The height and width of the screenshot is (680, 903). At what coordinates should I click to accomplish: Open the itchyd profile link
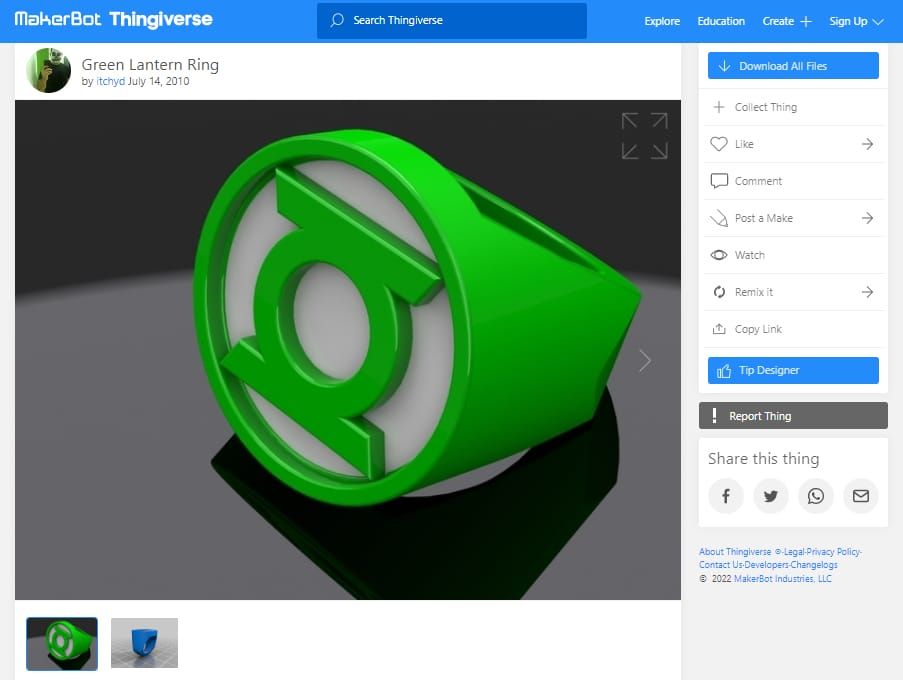pos(110,81)
